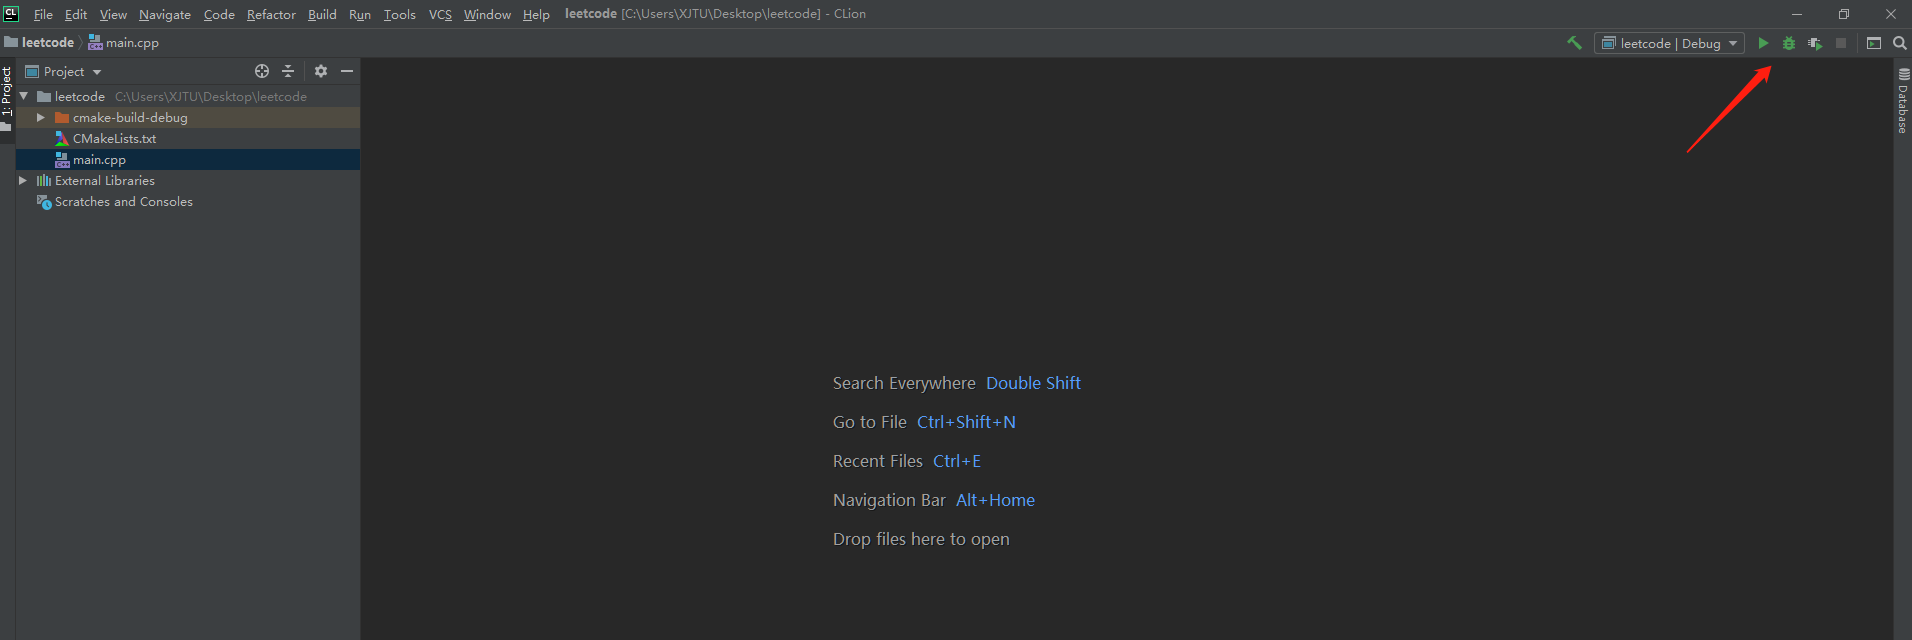Open the Refactor menu
Image resolution: width=1912 pixels, height=640 pixels.
click(x=271, y=14)
